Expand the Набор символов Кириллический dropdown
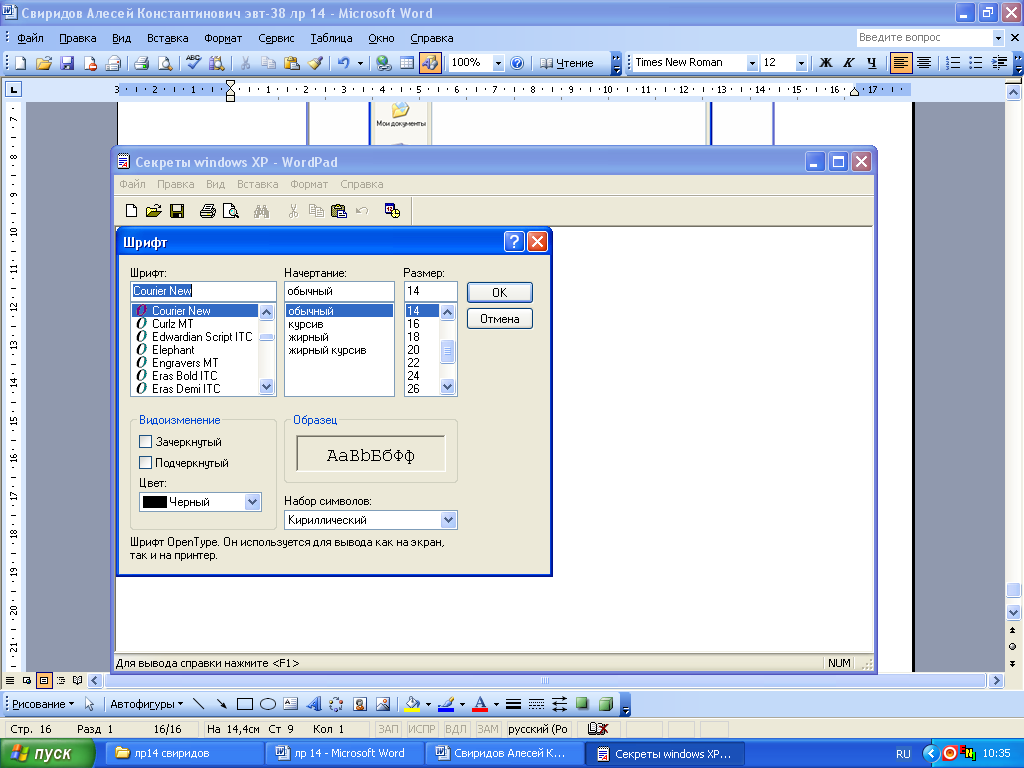This screenshot has height=768, width=1024. pos(448,520)
